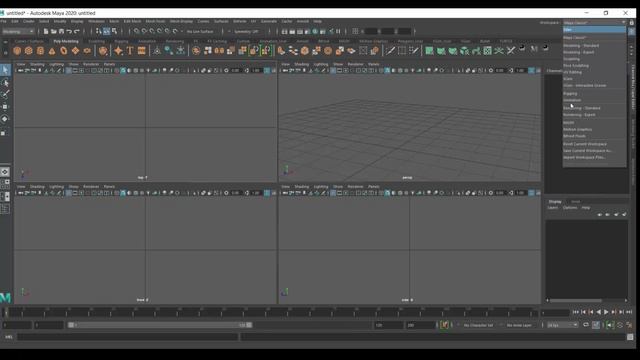Click the Open Scene folder icon

point(53,31)
